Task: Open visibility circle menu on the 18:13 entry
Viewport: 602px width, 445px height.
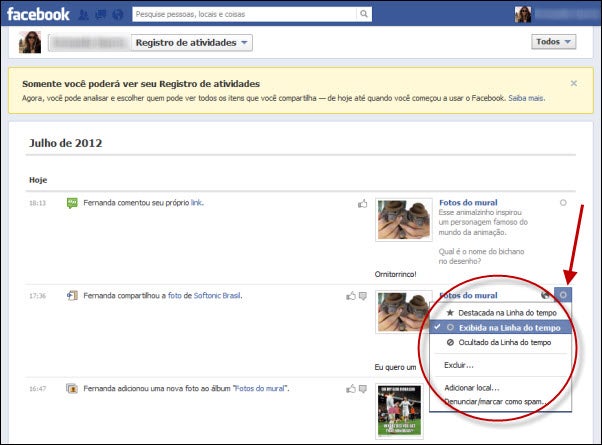Action: [563, 203]
